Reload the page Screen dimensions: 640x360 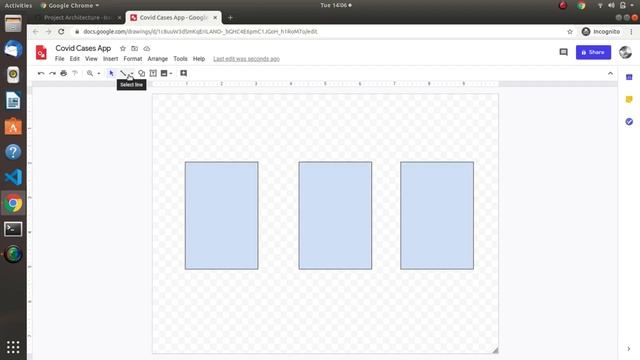pyautogui.click(x=61, y=31)
